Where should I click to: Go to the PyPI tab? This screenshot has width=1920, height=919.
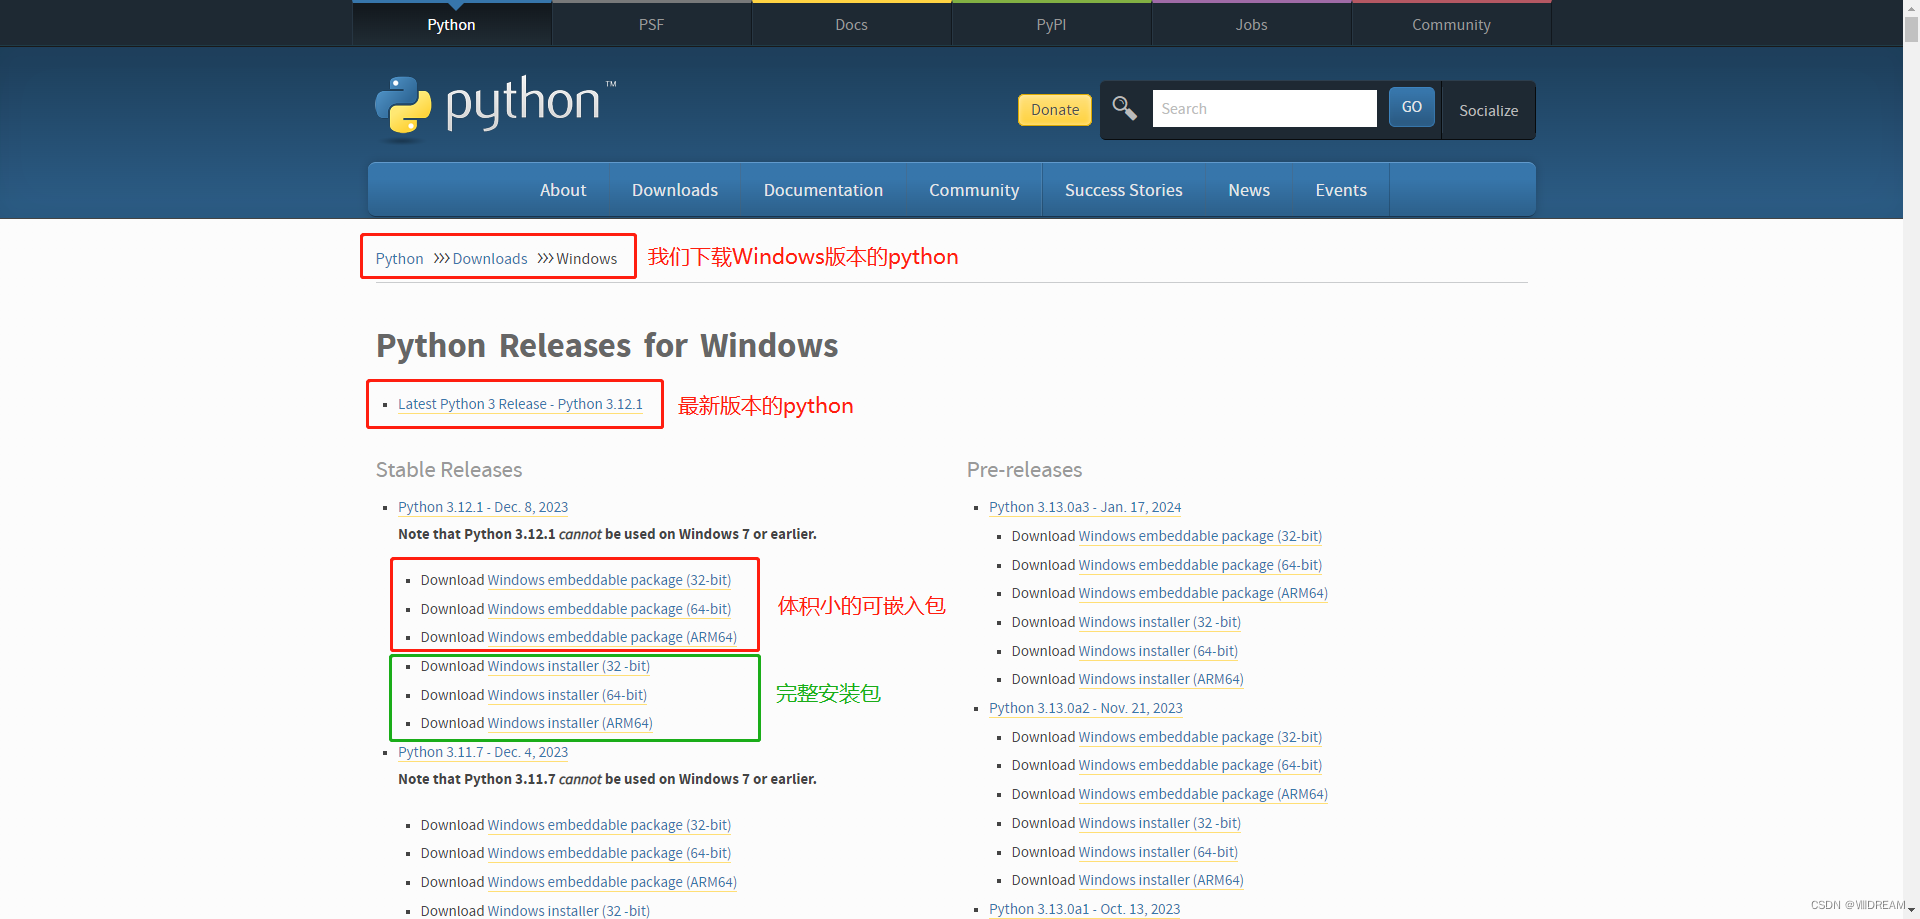(1051, 24)
